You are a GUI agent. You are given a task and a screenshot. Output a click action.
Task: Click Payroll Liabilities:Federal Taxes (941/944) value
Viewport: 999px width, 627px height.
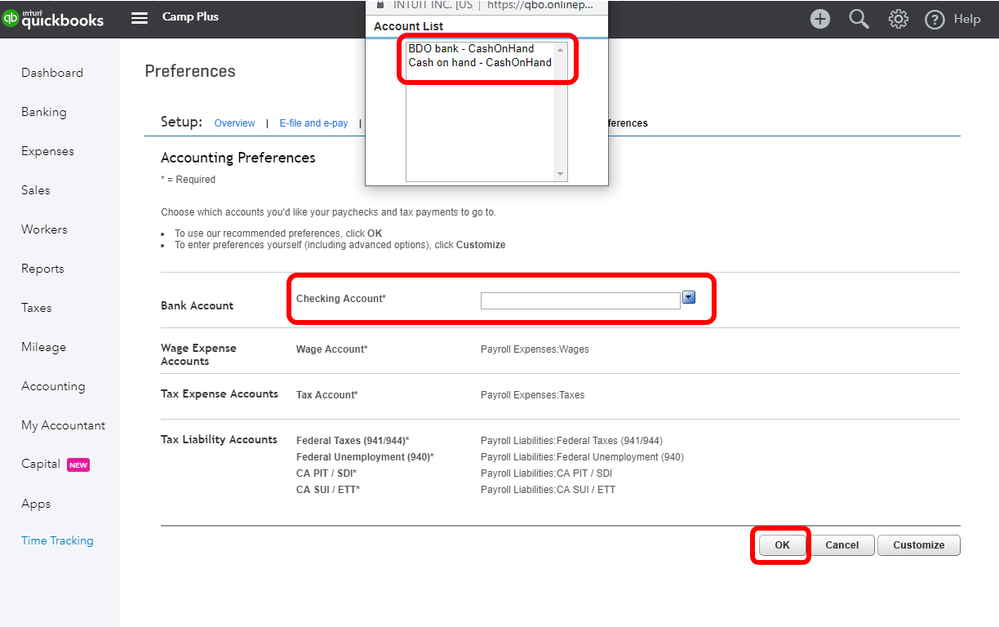coord(571,441)
